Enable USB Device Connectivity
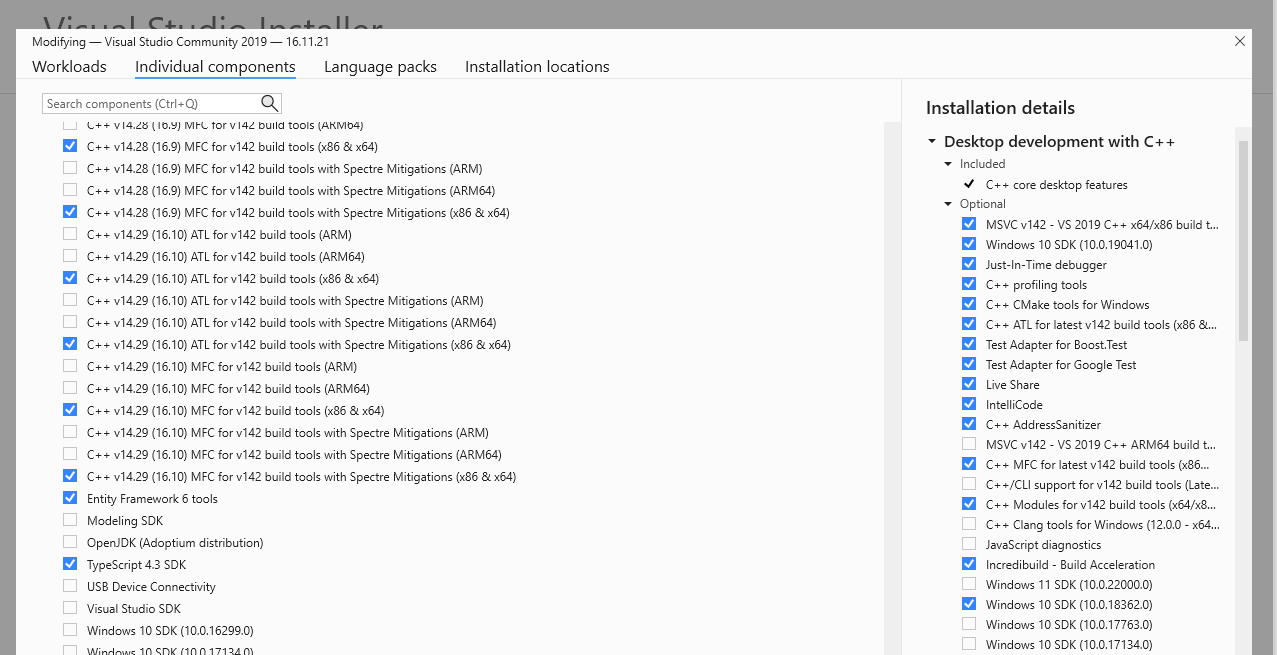 point(70,587)
